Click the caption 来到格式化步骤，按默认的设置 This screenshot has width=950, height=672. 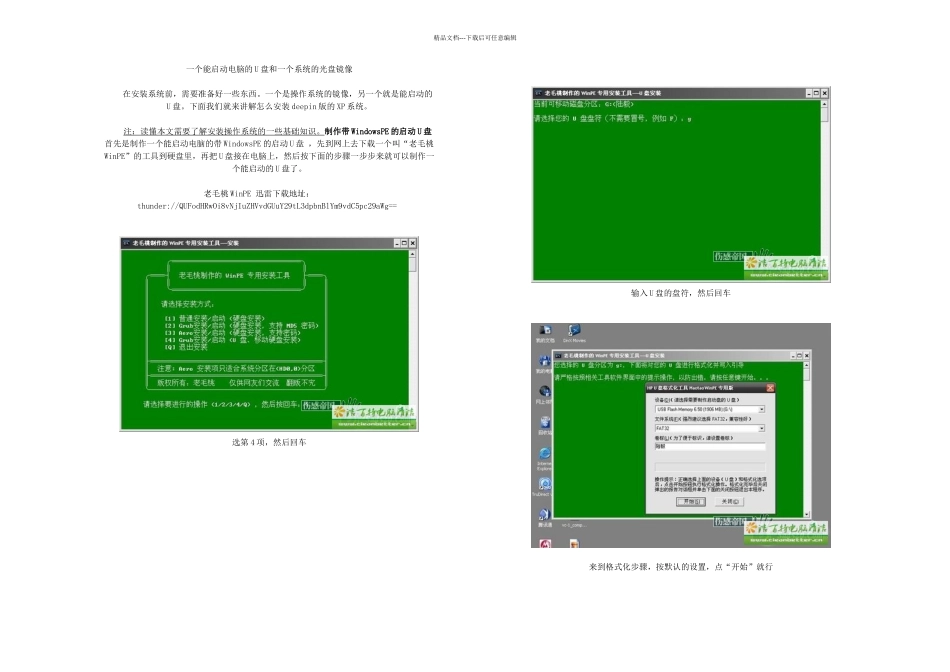pos(681,567)
